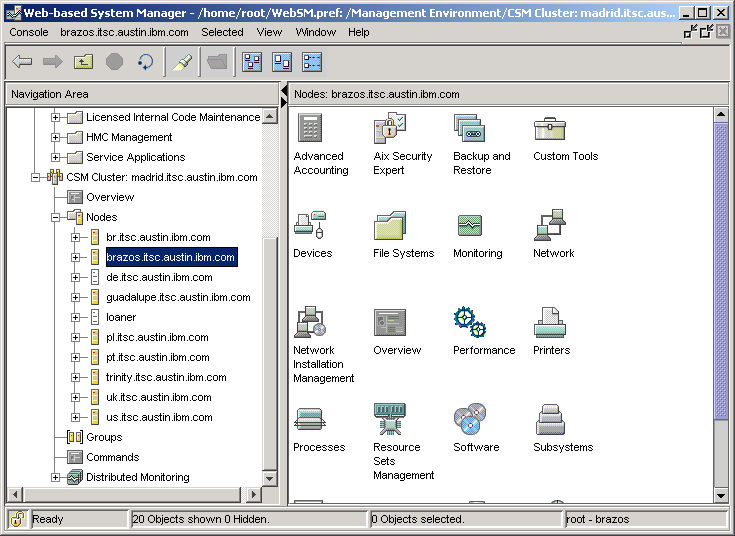This screenshot has width=735, height=536.
Task: Click the inner window restore icon
Action: point(706,32)
